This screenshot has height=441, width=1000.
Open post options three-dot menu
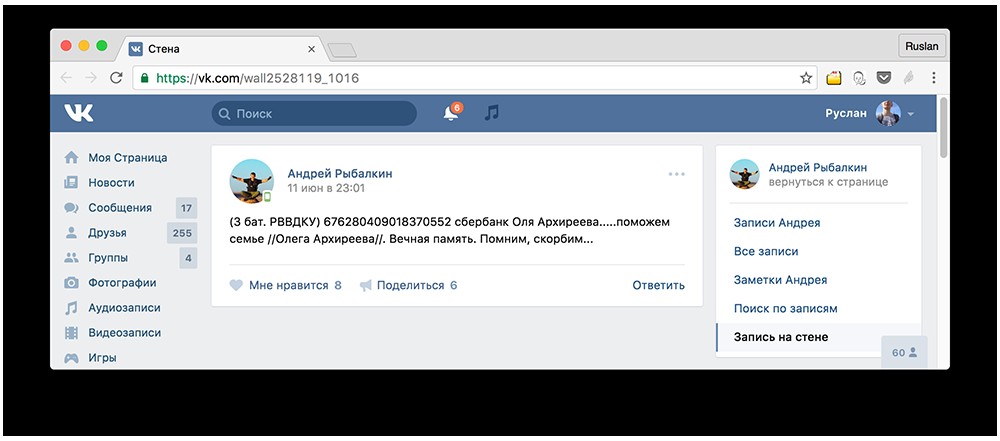pyautogui.click(x=677, y=174)
